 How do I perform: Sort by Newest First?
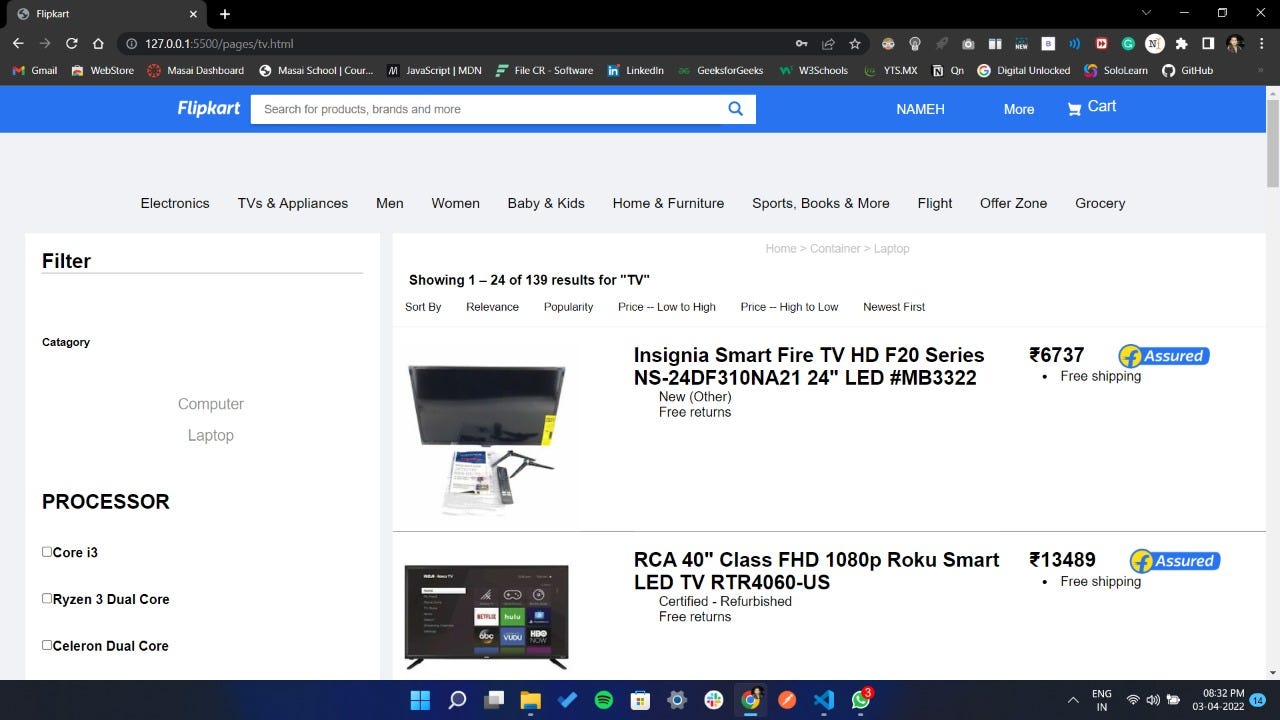(894, 307)
